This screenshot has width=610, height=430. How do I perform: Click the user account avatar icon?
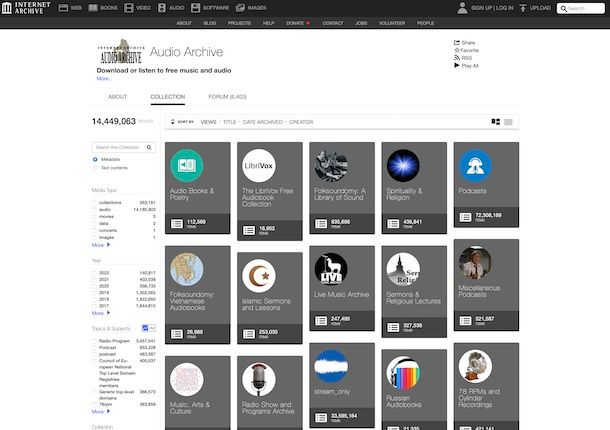(462, 8)
